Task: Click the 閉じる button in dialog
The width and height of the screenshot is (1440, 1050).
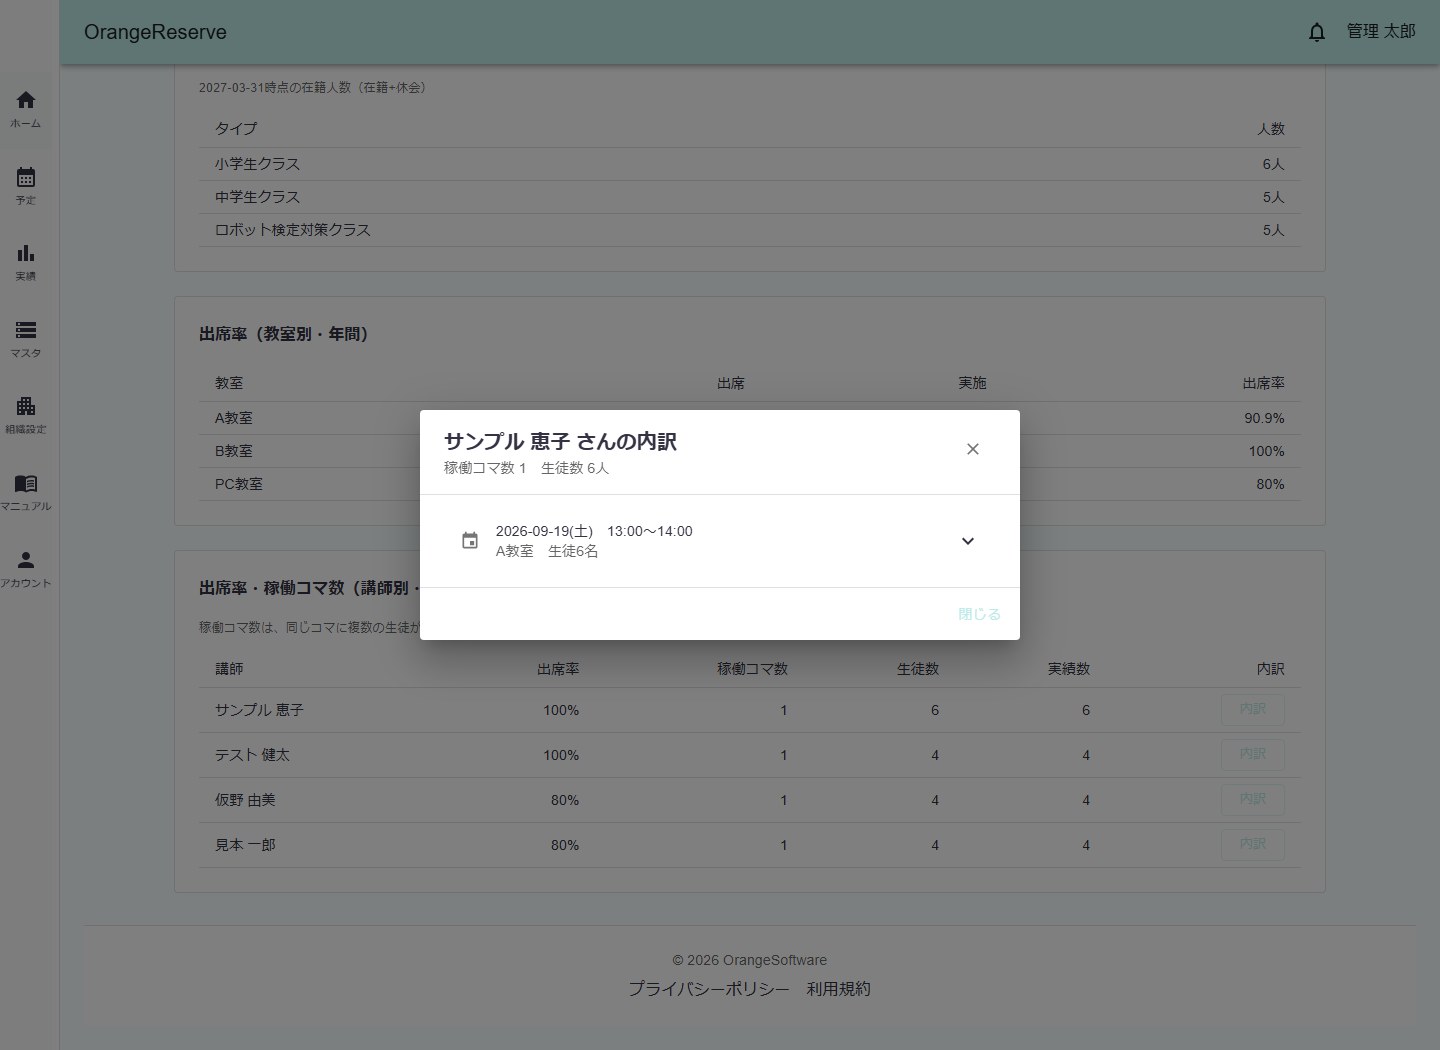Action: point(979,614)
